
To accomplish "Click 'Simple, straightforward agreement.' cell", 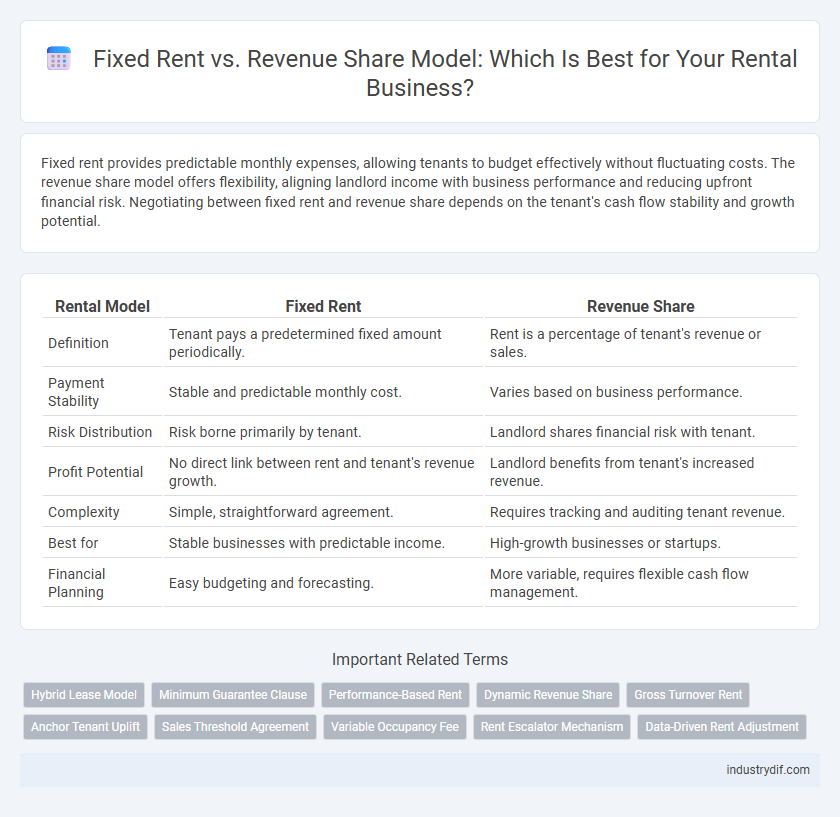I will pos(324,512).
